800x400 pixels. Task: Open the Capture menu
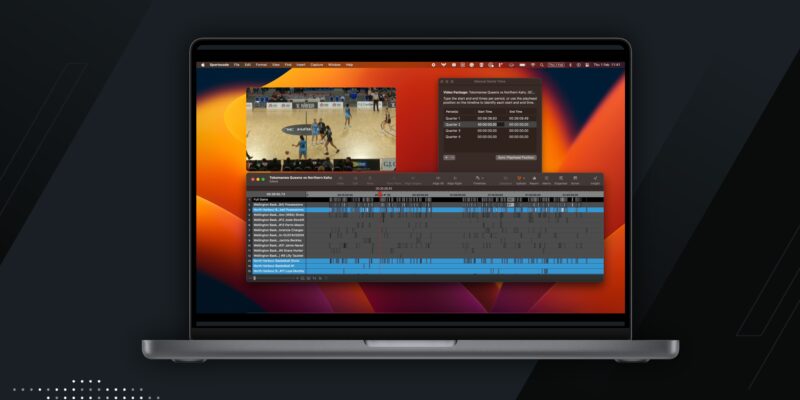pyautogui.click(x=317, y=65)
